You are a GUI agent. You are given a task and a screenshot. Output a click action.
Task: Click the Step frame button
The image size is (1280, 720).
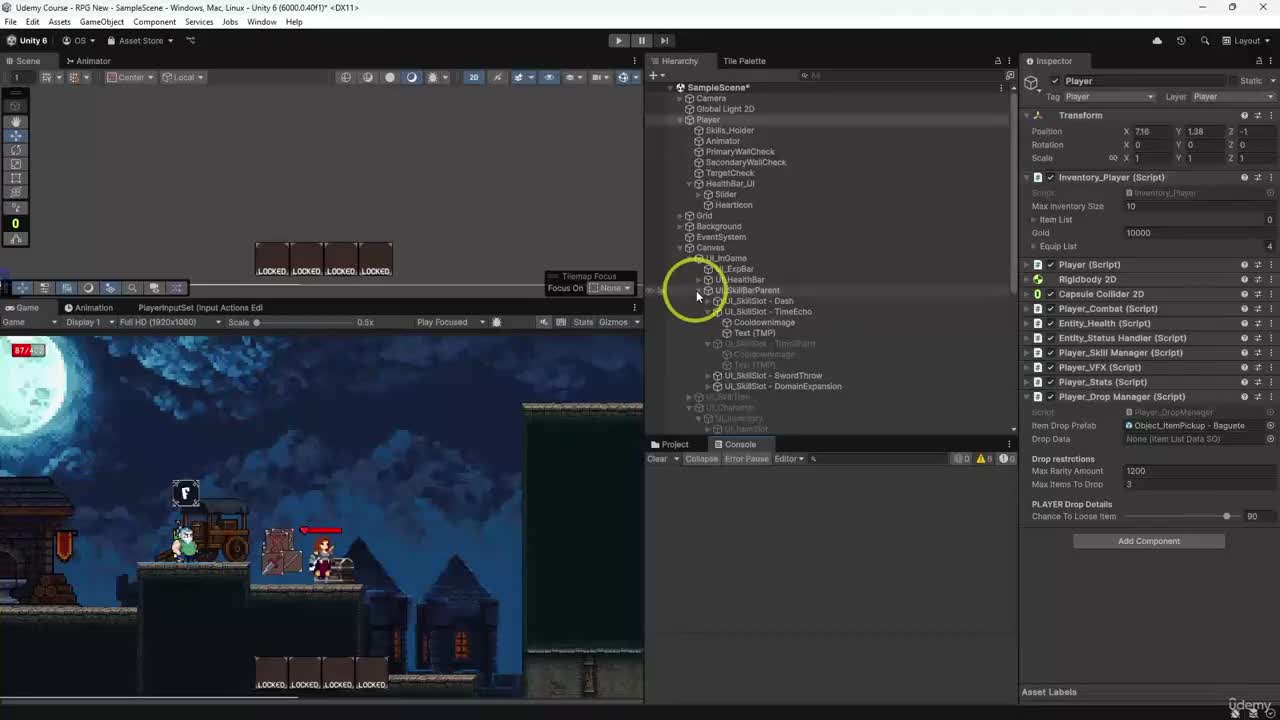click(664, 40)
